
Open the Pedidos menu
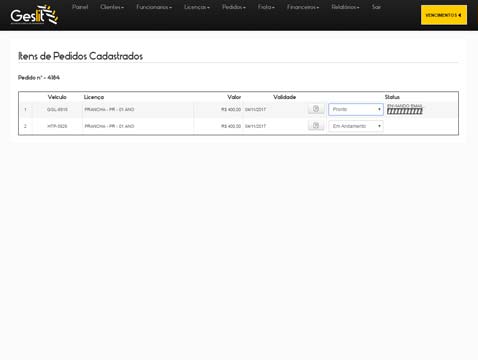click(x=234, y=7)
